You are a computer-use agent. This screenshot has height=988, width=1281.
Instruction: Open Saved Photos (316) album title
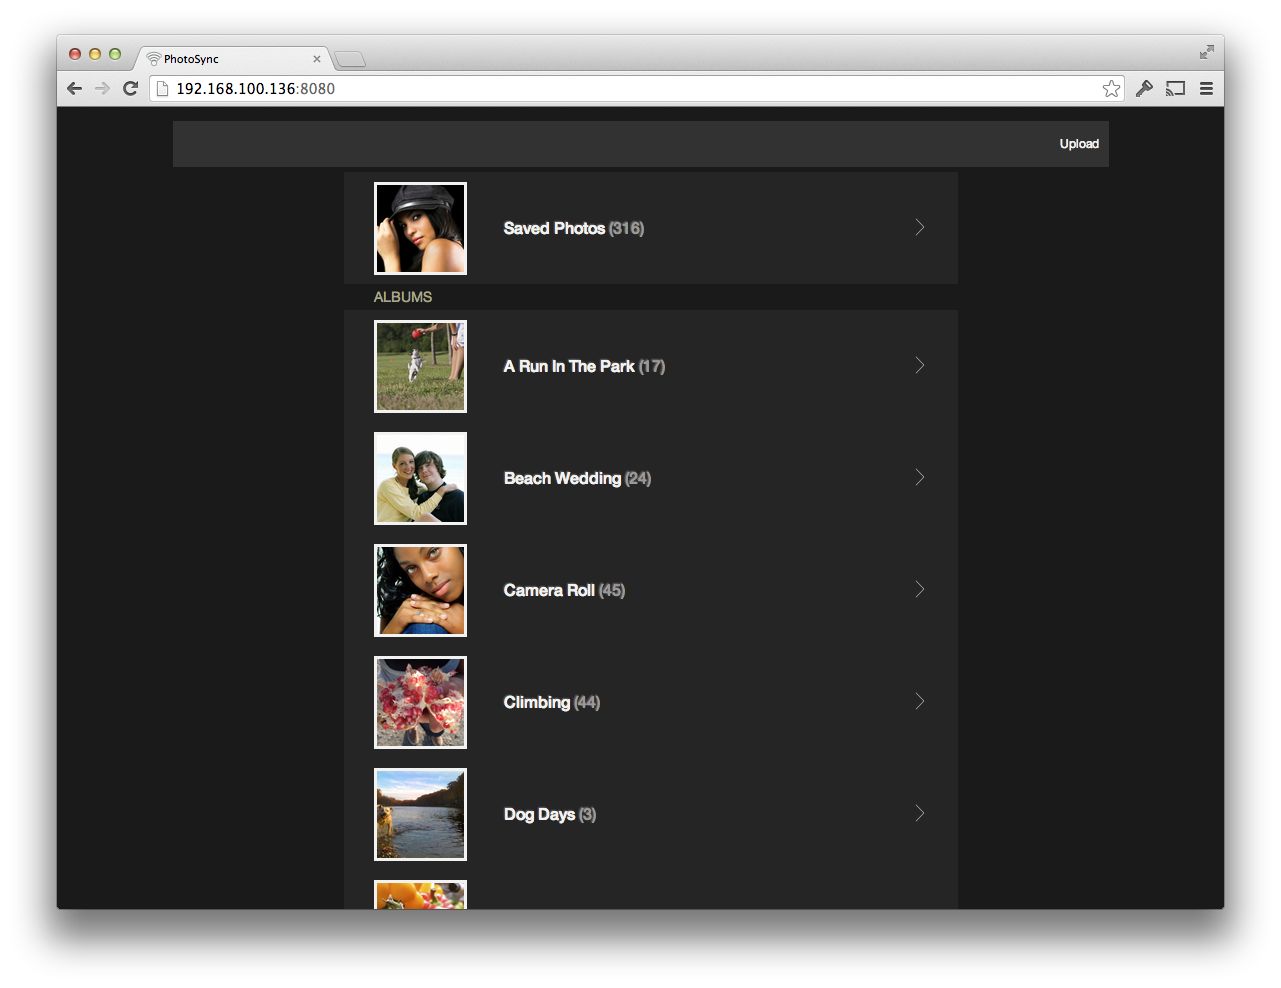point(574,228)
